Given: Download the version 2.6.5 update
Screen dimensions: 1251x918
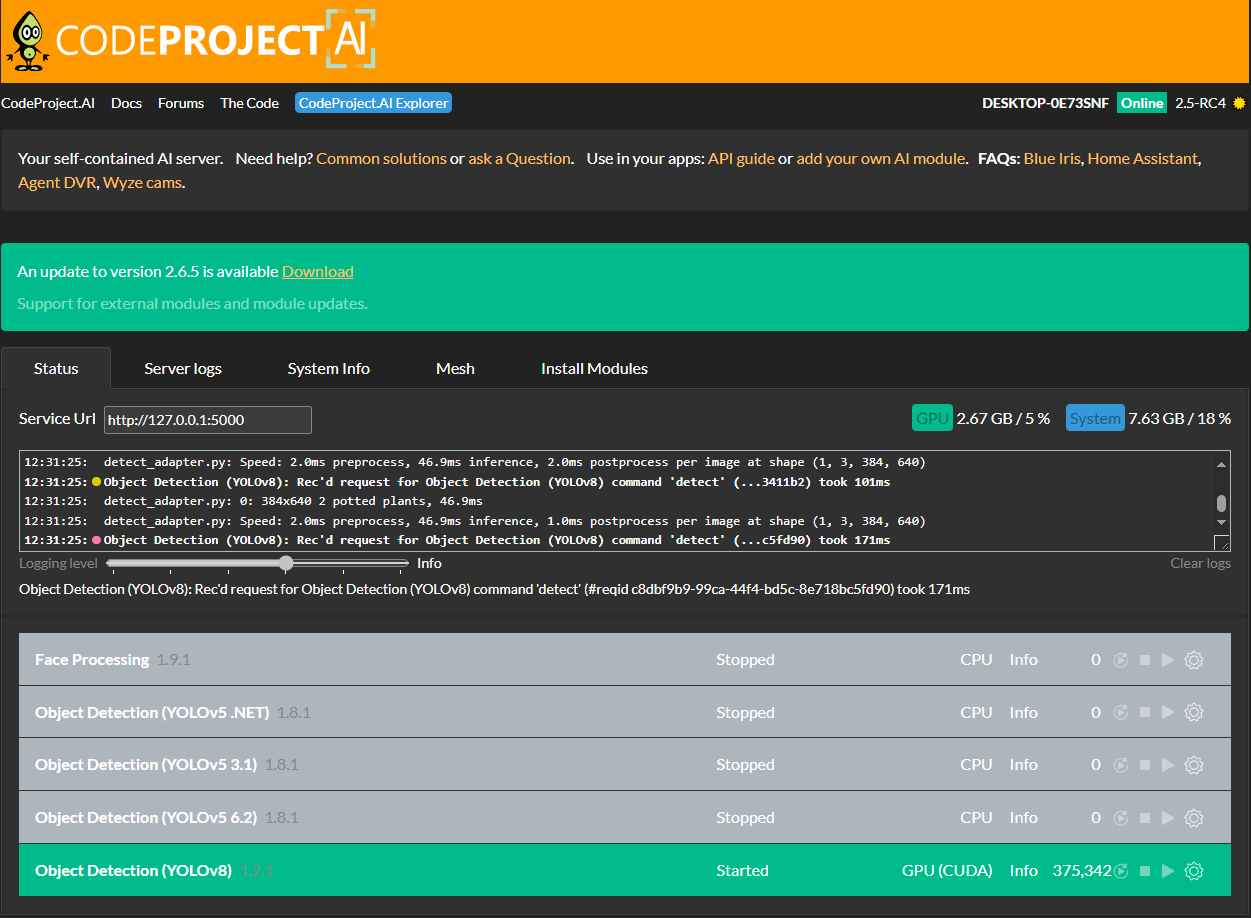Looking at the screenshot, I should 318,271.
